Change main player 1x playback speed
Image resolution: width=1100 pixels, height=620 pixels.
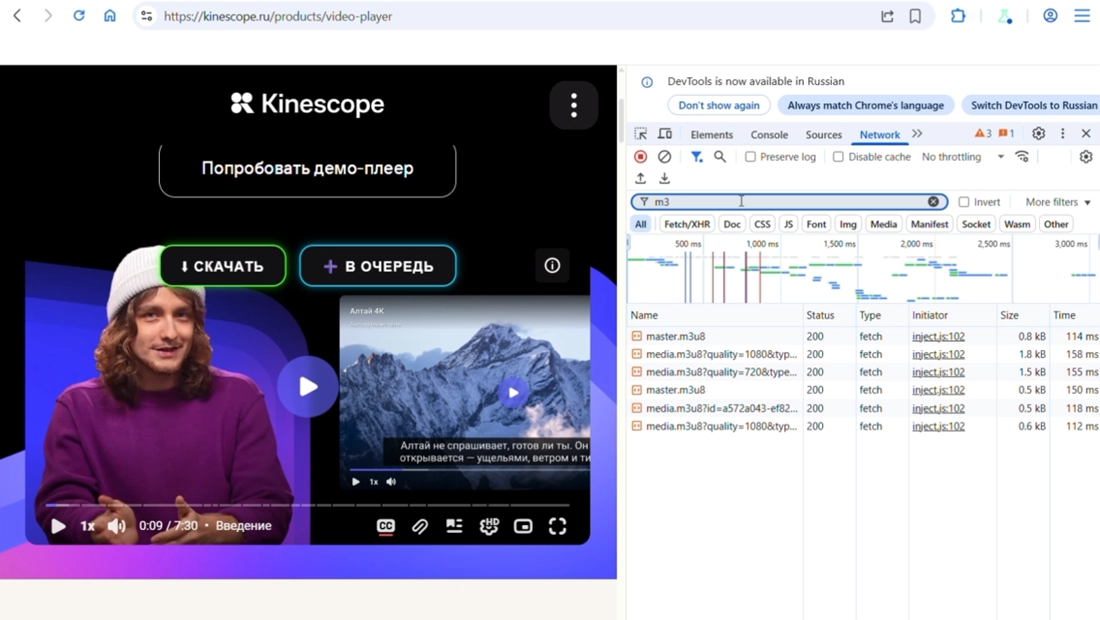[x=88, y=526]
